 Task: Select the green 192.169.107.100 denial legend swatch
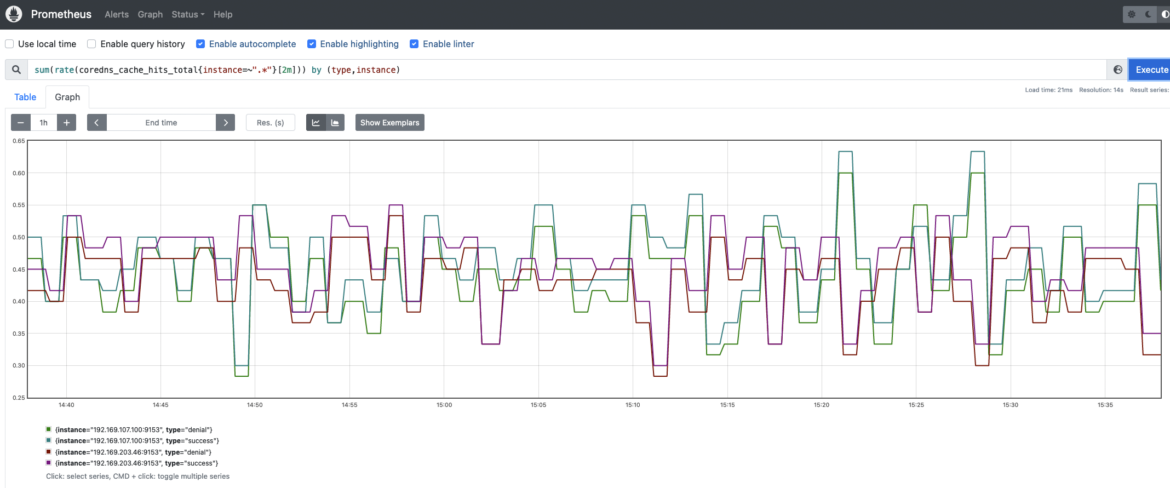[49, 430]
